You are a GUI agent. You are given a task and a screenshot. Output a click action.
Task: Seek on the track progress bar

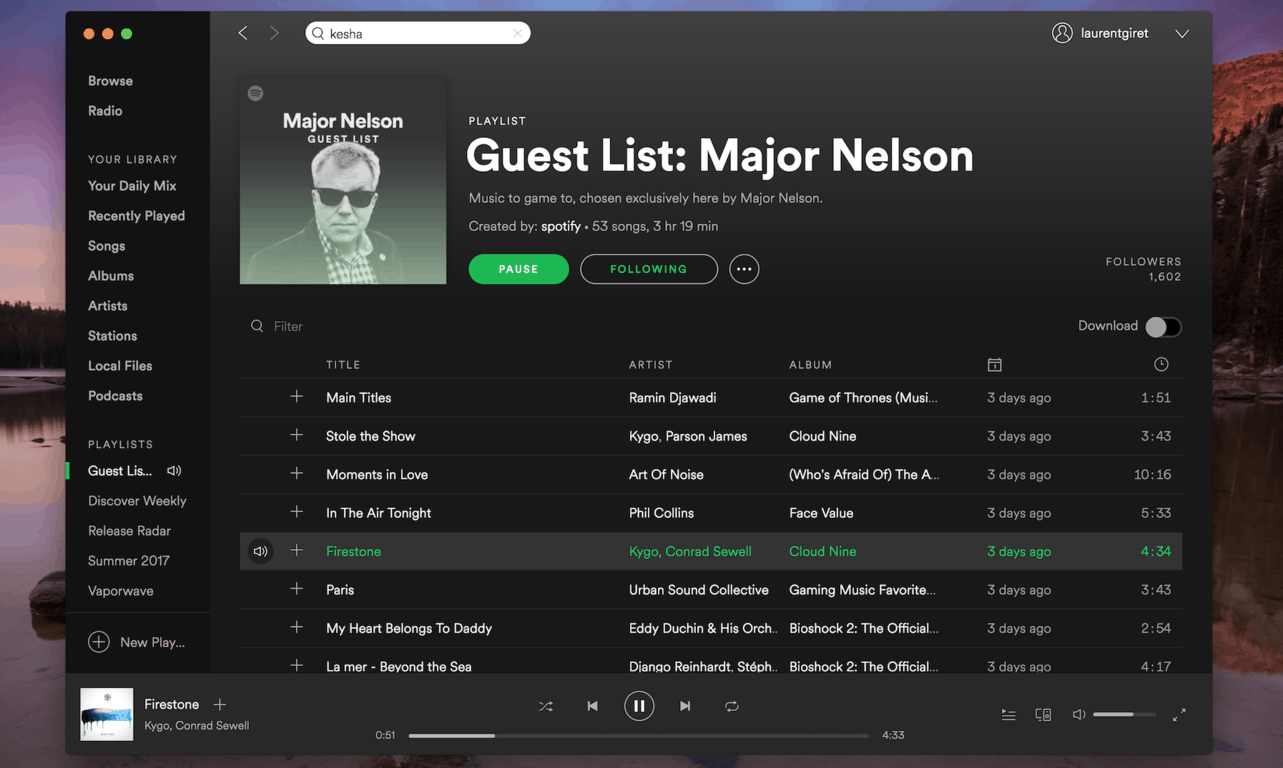639,735
